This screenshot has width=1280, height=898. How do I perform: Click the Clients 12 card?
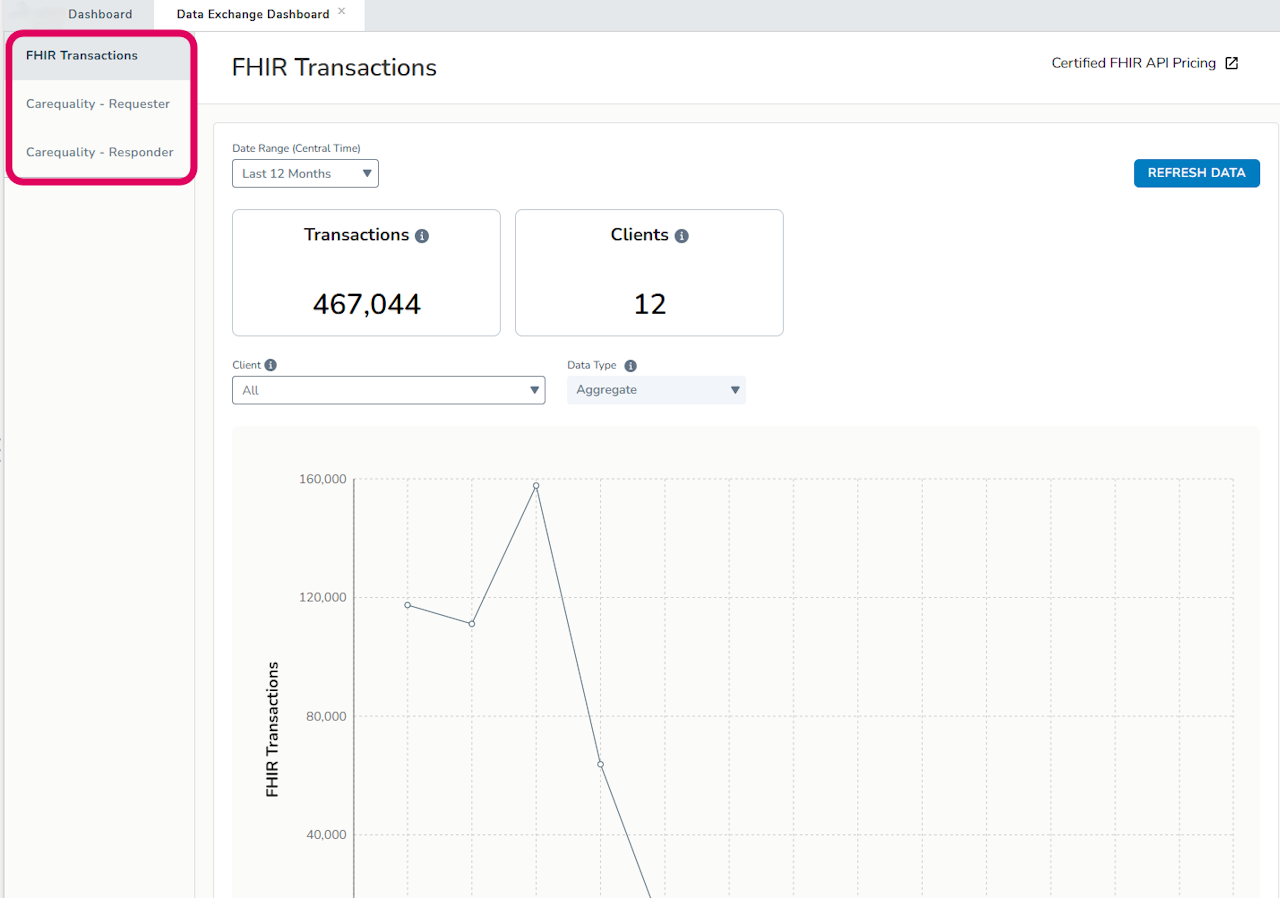[x=649, y=273]
